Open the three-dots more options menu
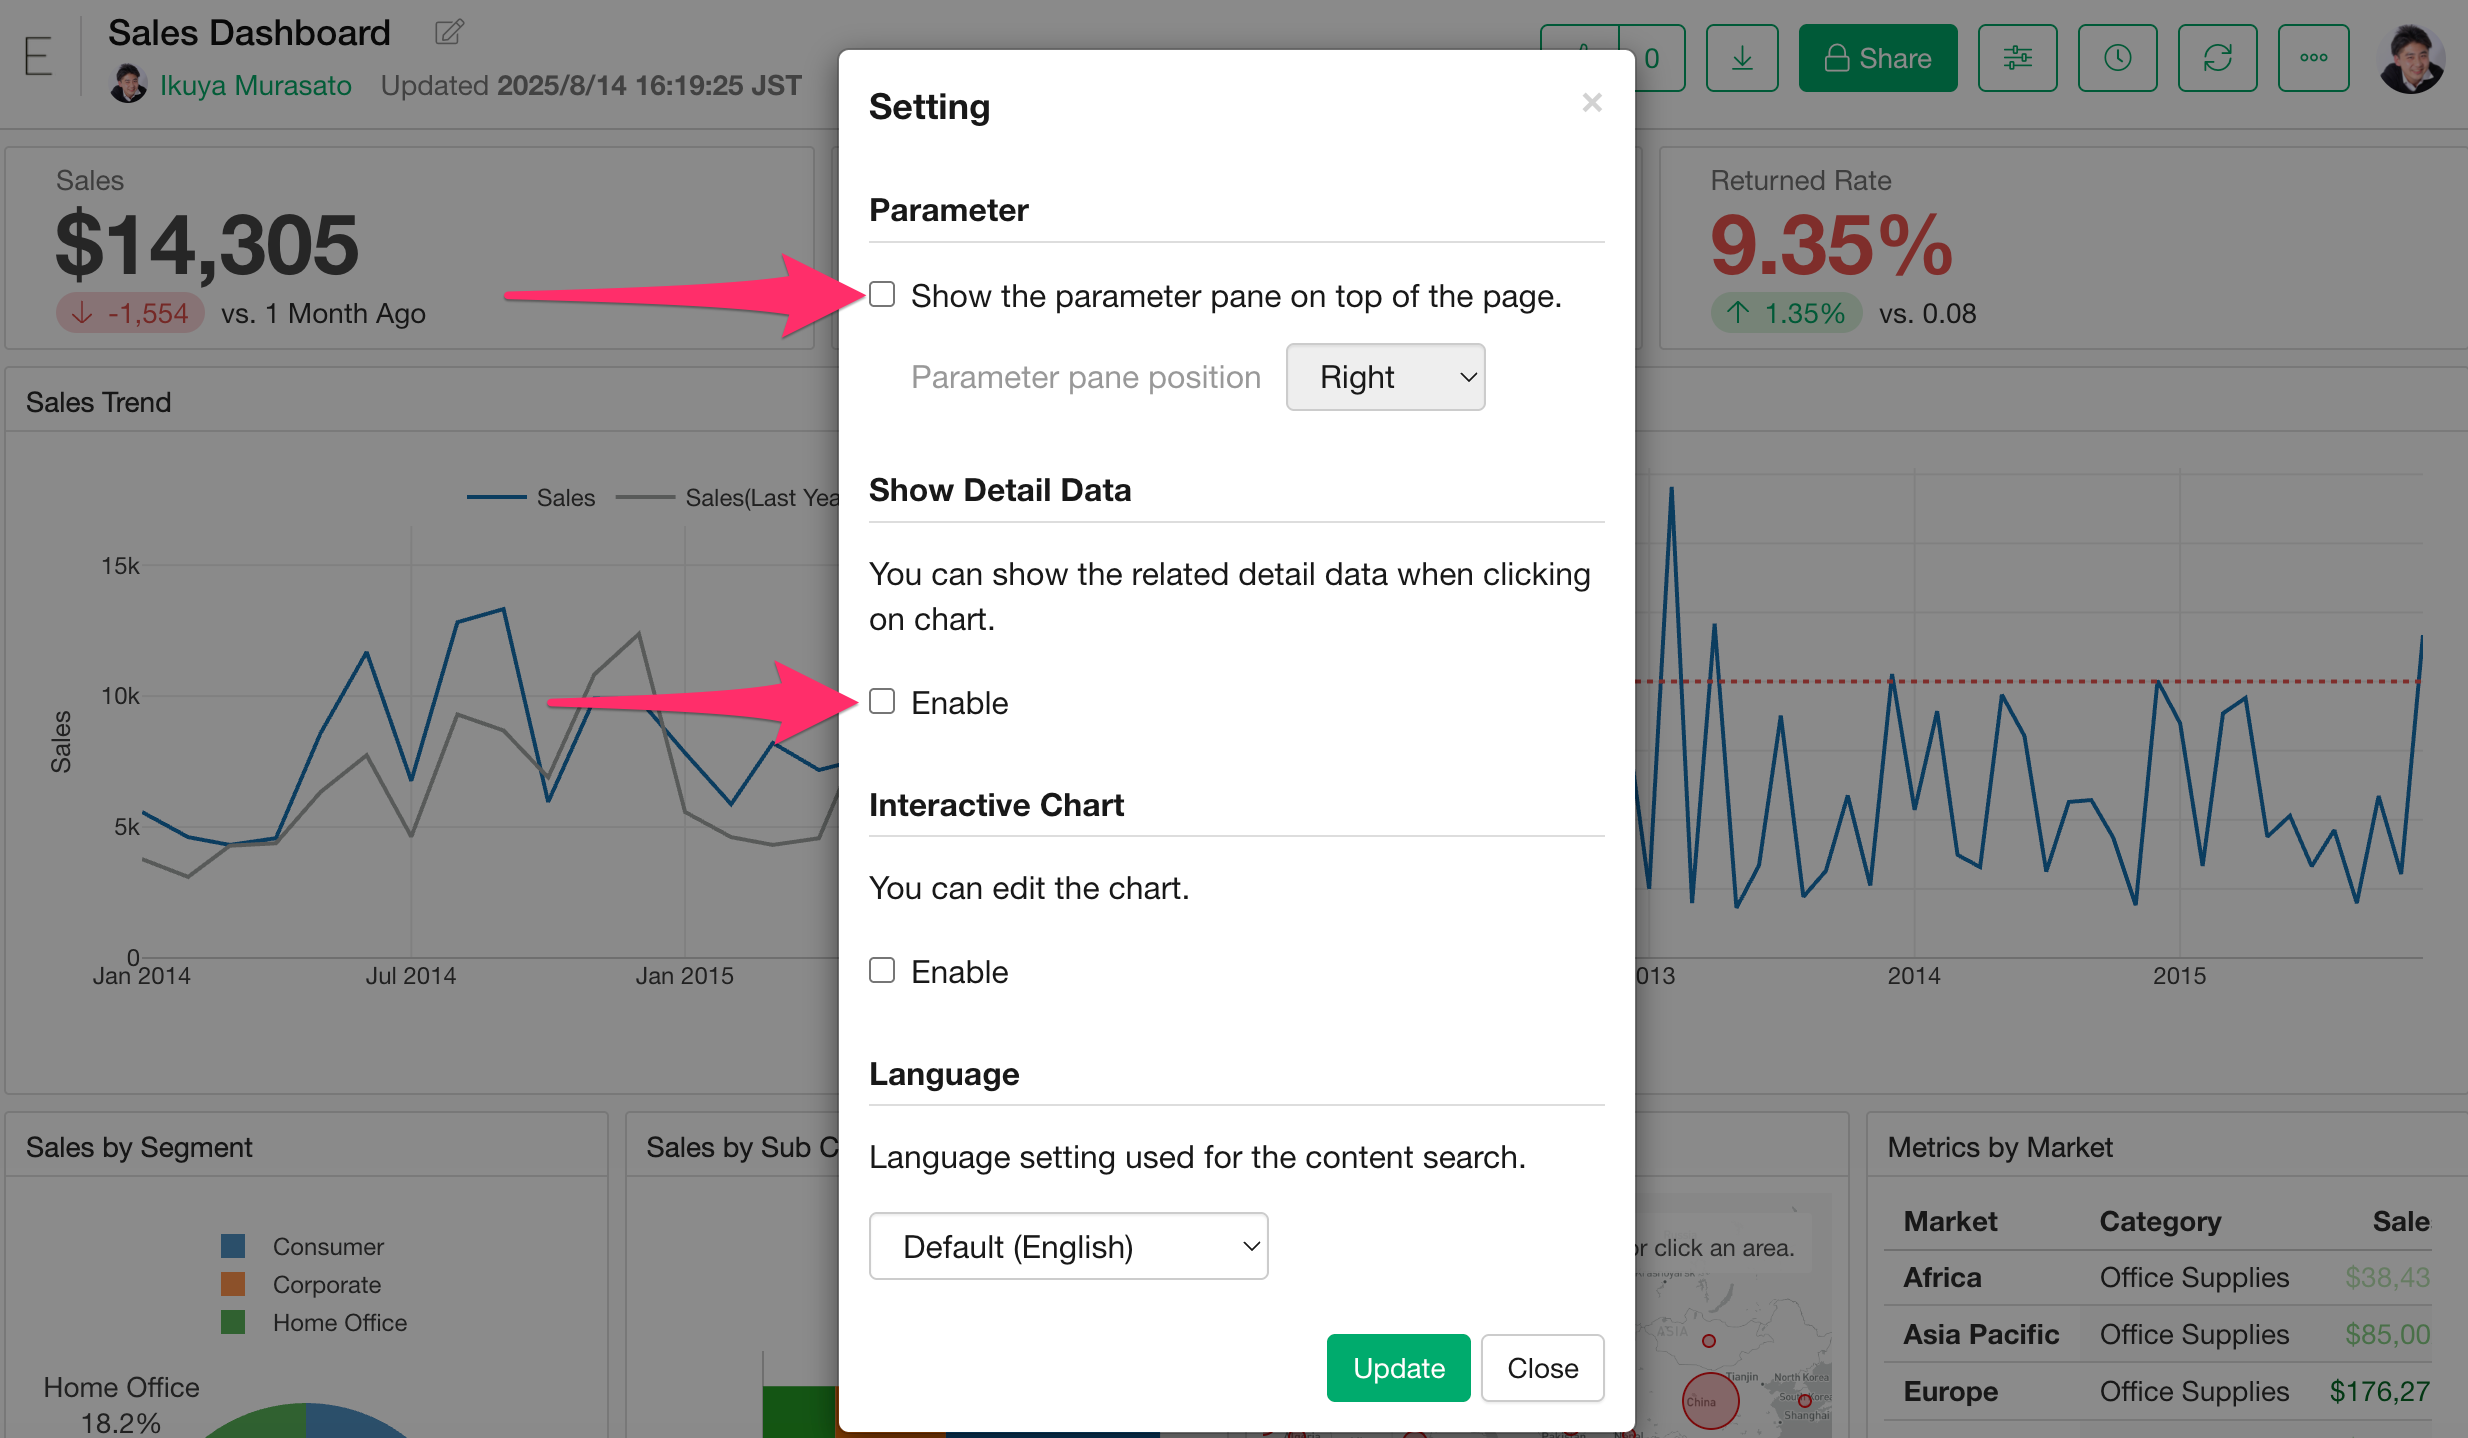 pyautogui.click(x=2313, y=58)
